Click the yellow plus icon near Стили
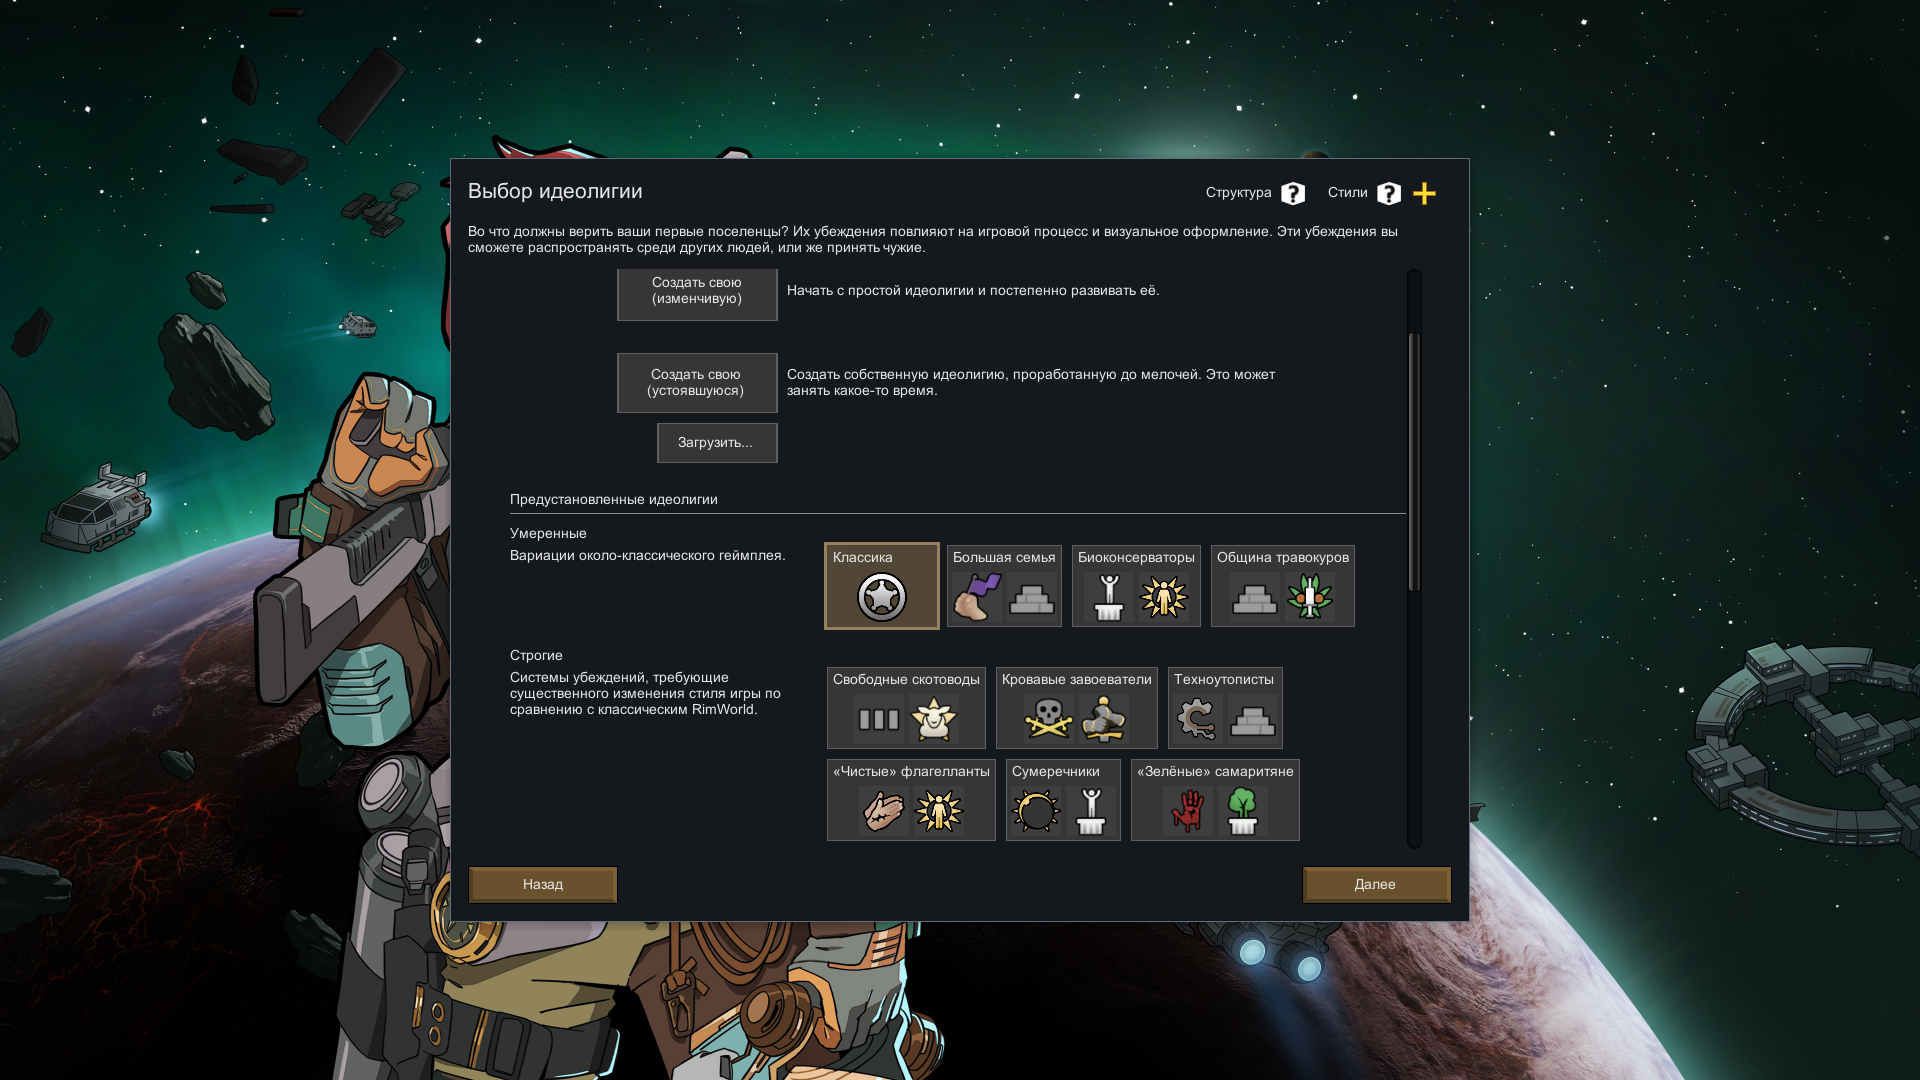Screen dimensions: 1920x1080 [1425, 193]
